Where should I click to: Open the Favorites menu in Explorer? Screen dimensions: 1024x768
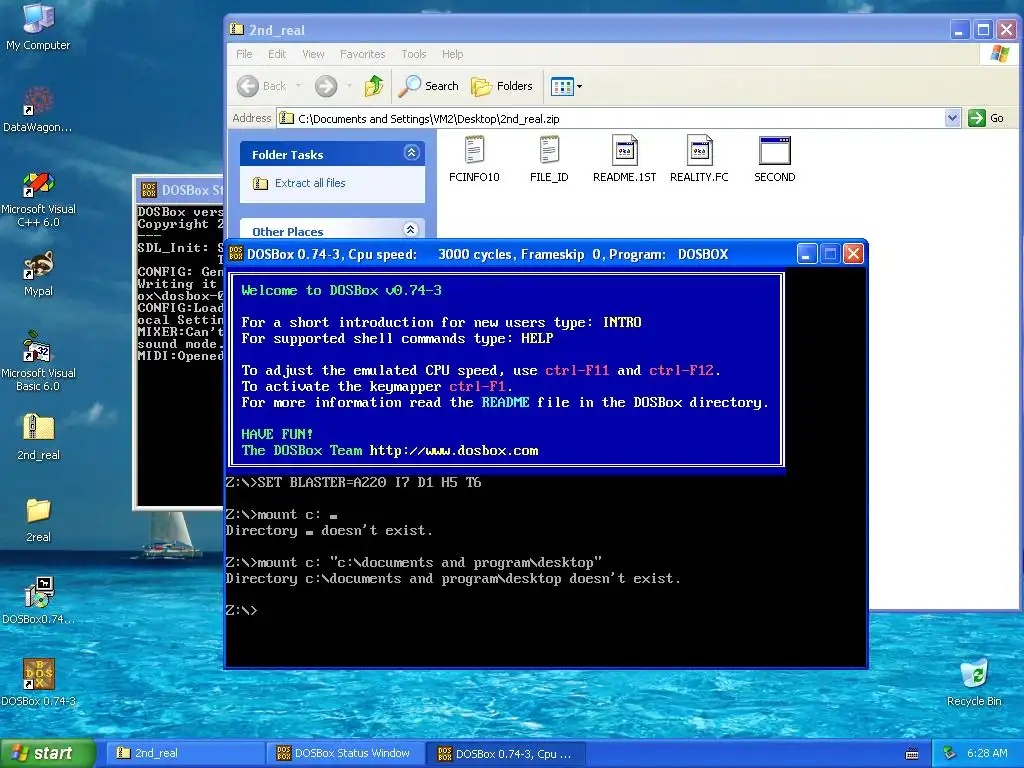point(362,54)
